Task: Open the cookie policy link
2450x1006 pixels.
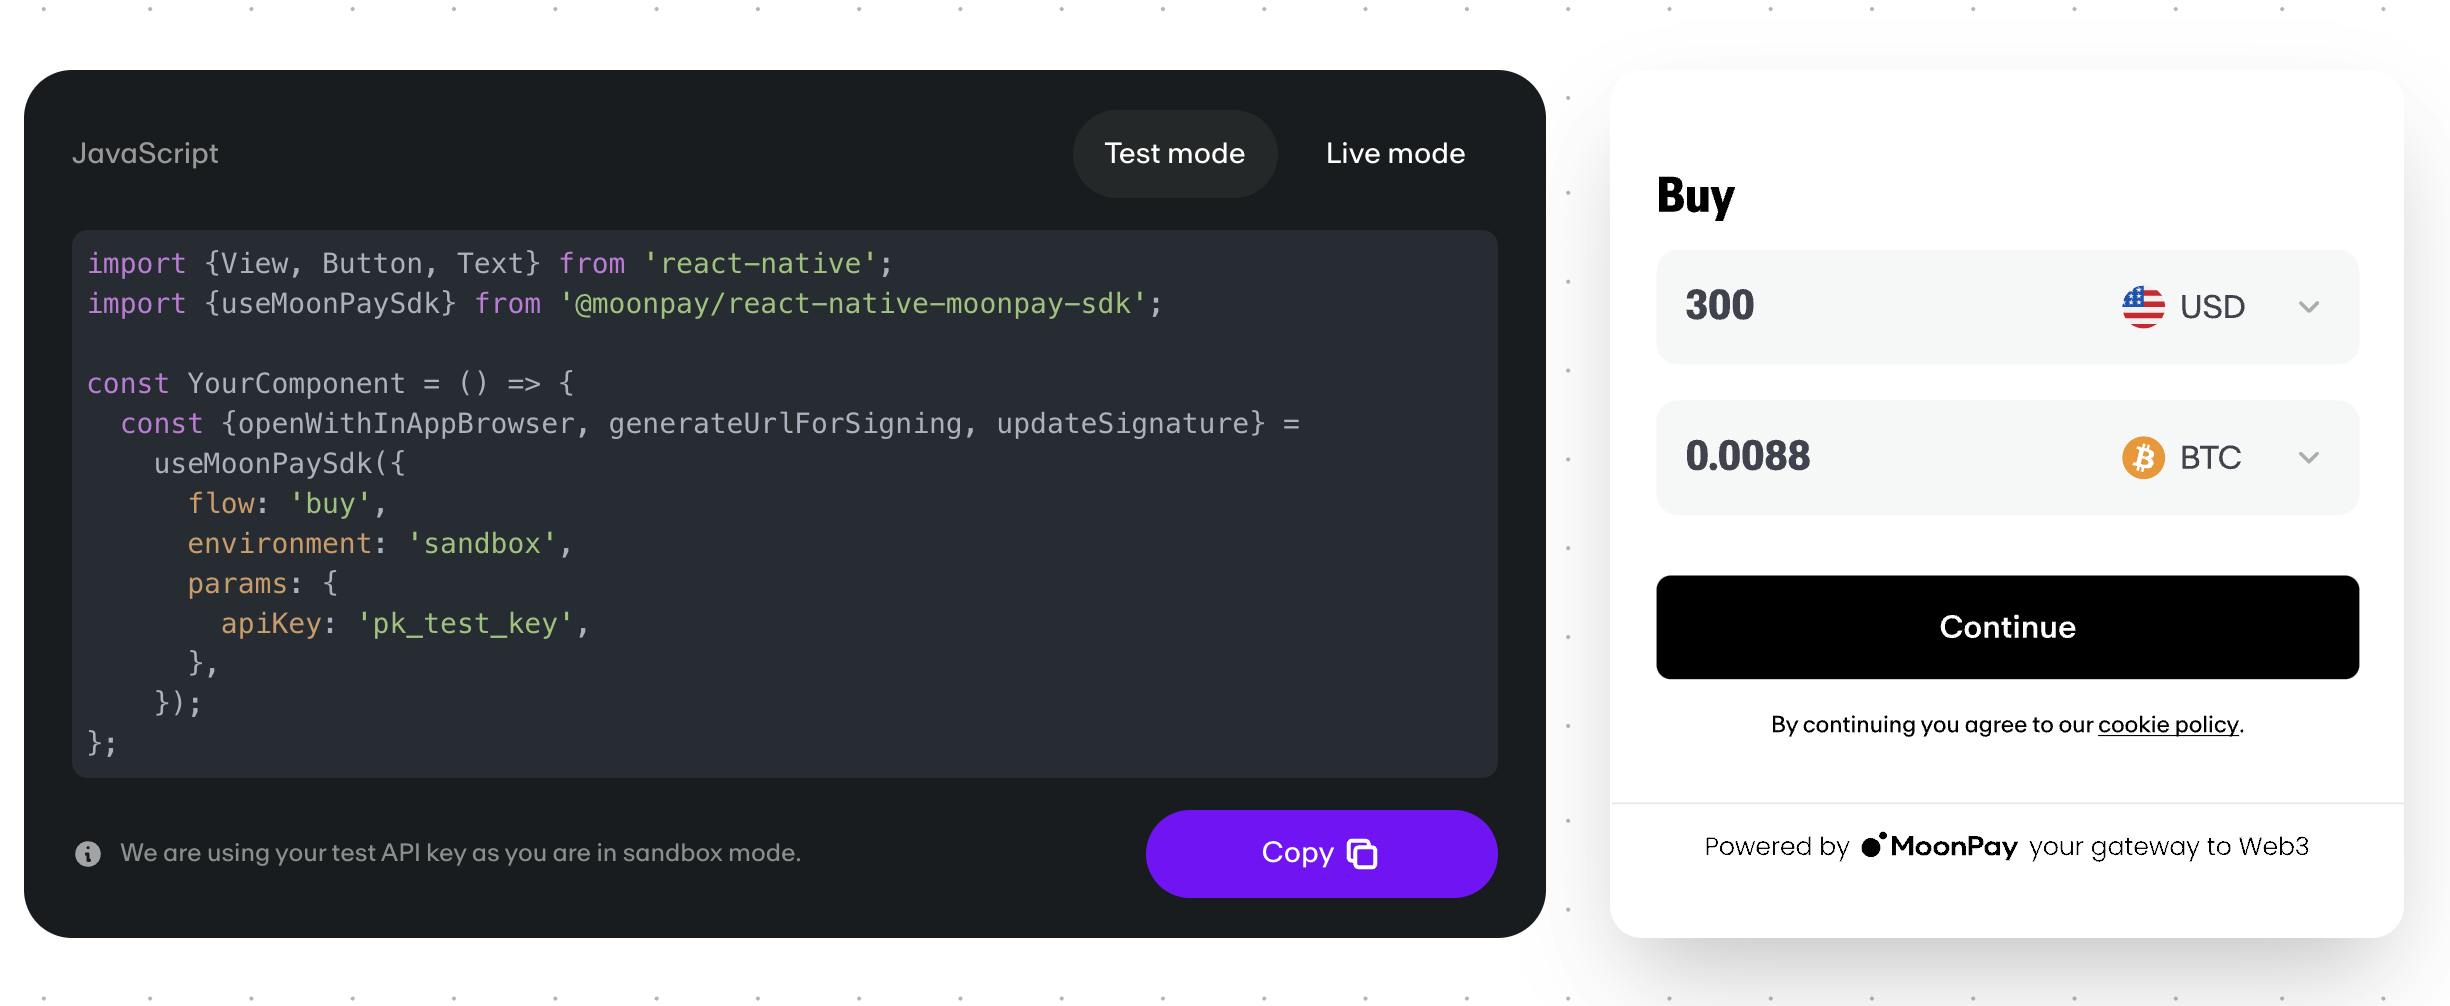Action: tap(2167, 725)
